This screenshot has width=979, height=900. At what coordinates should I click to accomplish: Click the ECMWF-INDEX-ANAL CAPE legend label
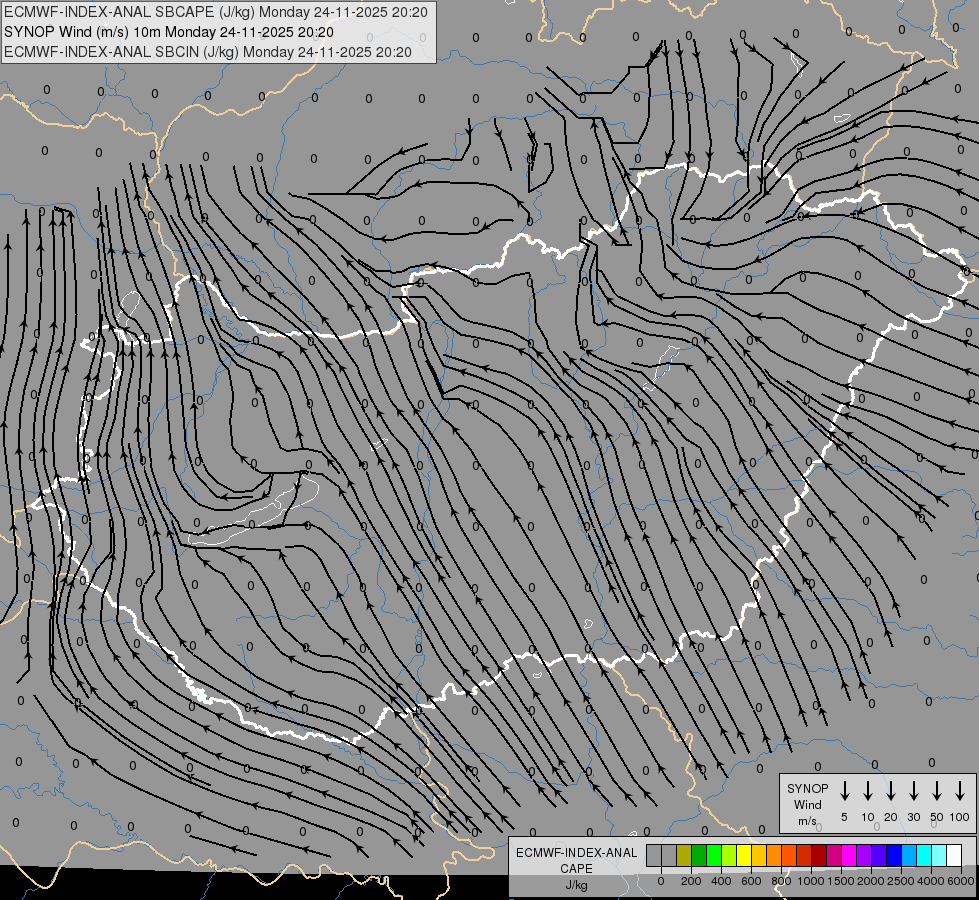(576, 860)
